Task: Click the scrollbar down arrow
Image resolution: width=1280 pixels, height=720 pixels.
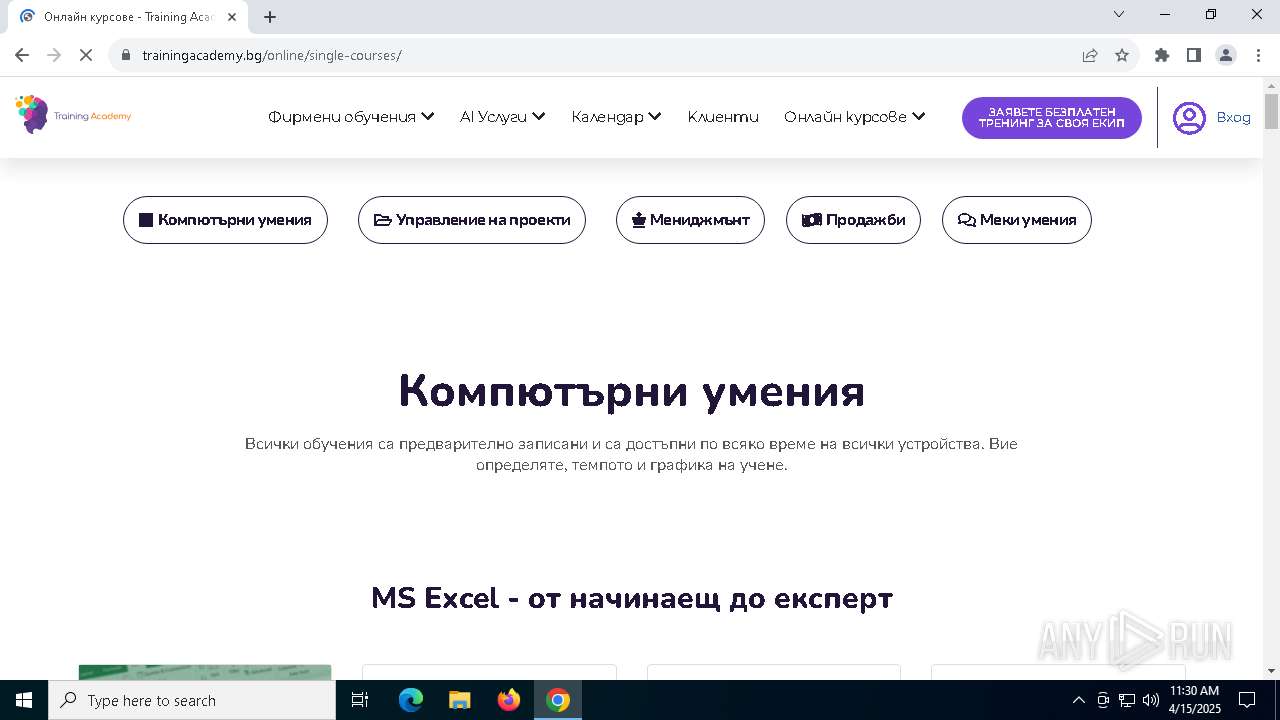Action: click(1271, 671)
